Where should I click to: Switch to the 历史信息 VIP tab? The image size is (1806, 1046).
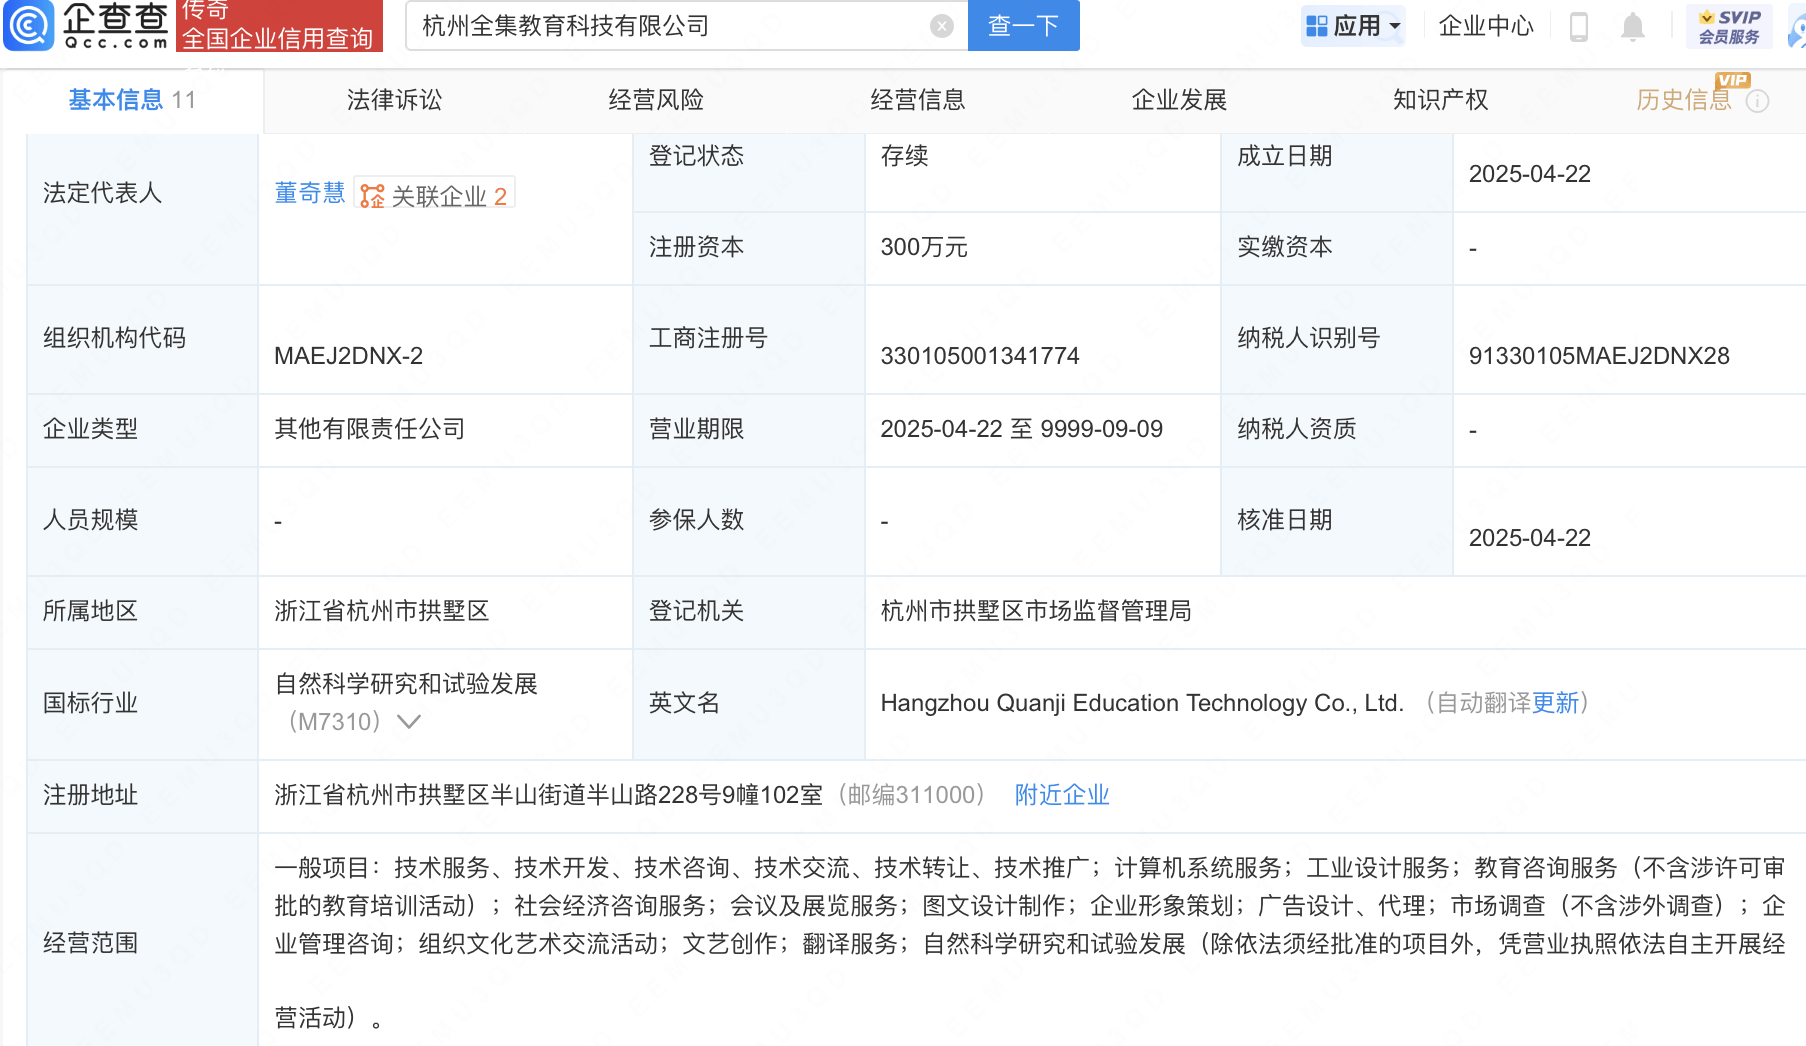(x=1683, y=100)
